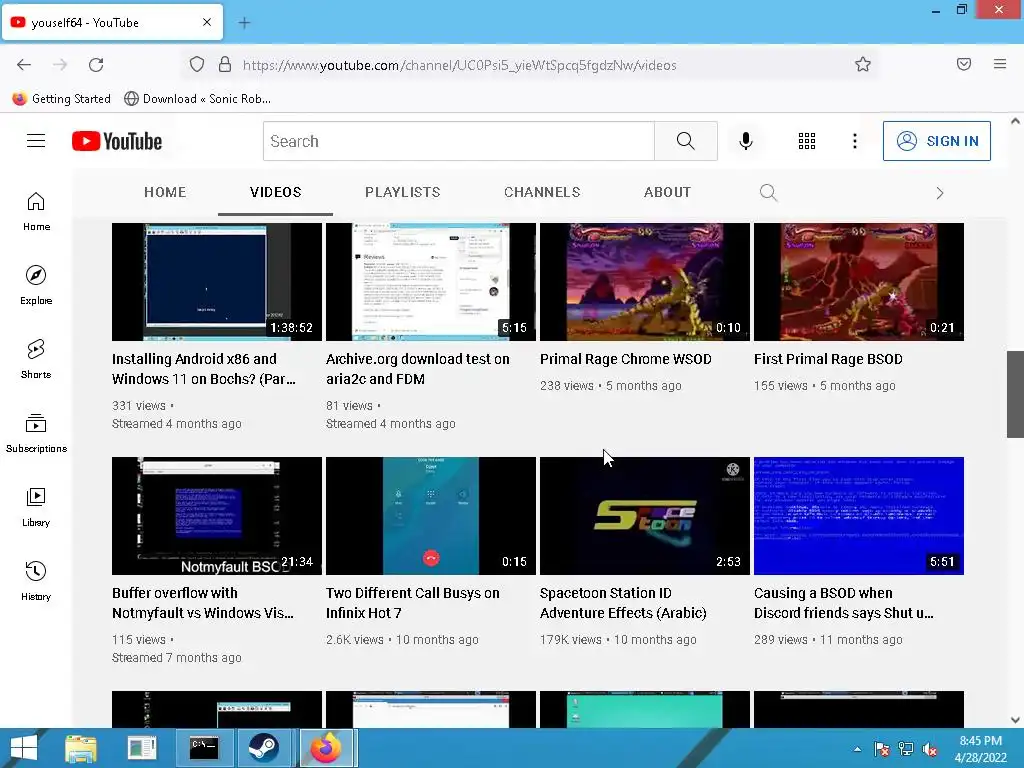1024x768 pixels.
Task: Open Two Different Call Busys title
Action: (x=413, y=603)
